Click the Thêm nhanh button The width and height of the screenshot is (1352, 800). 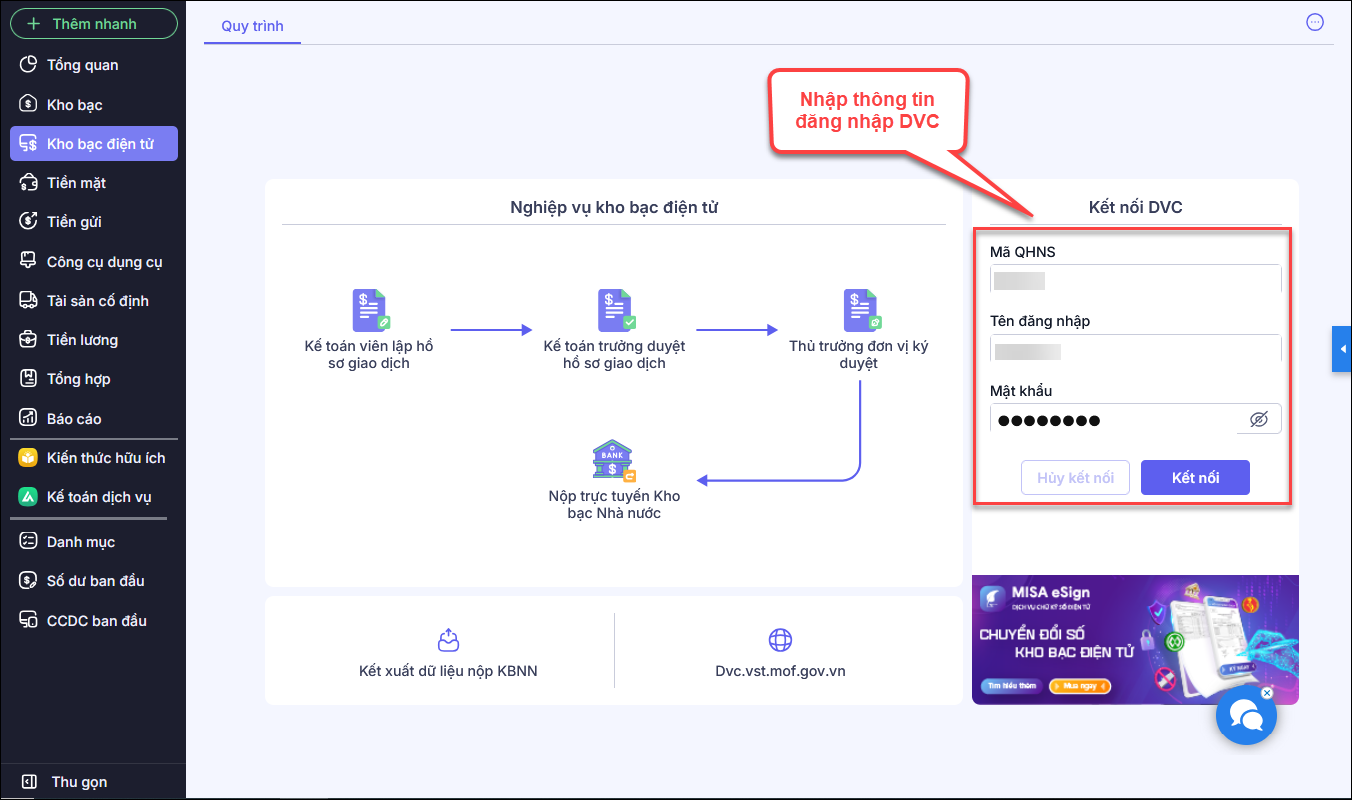pos(94,24)
